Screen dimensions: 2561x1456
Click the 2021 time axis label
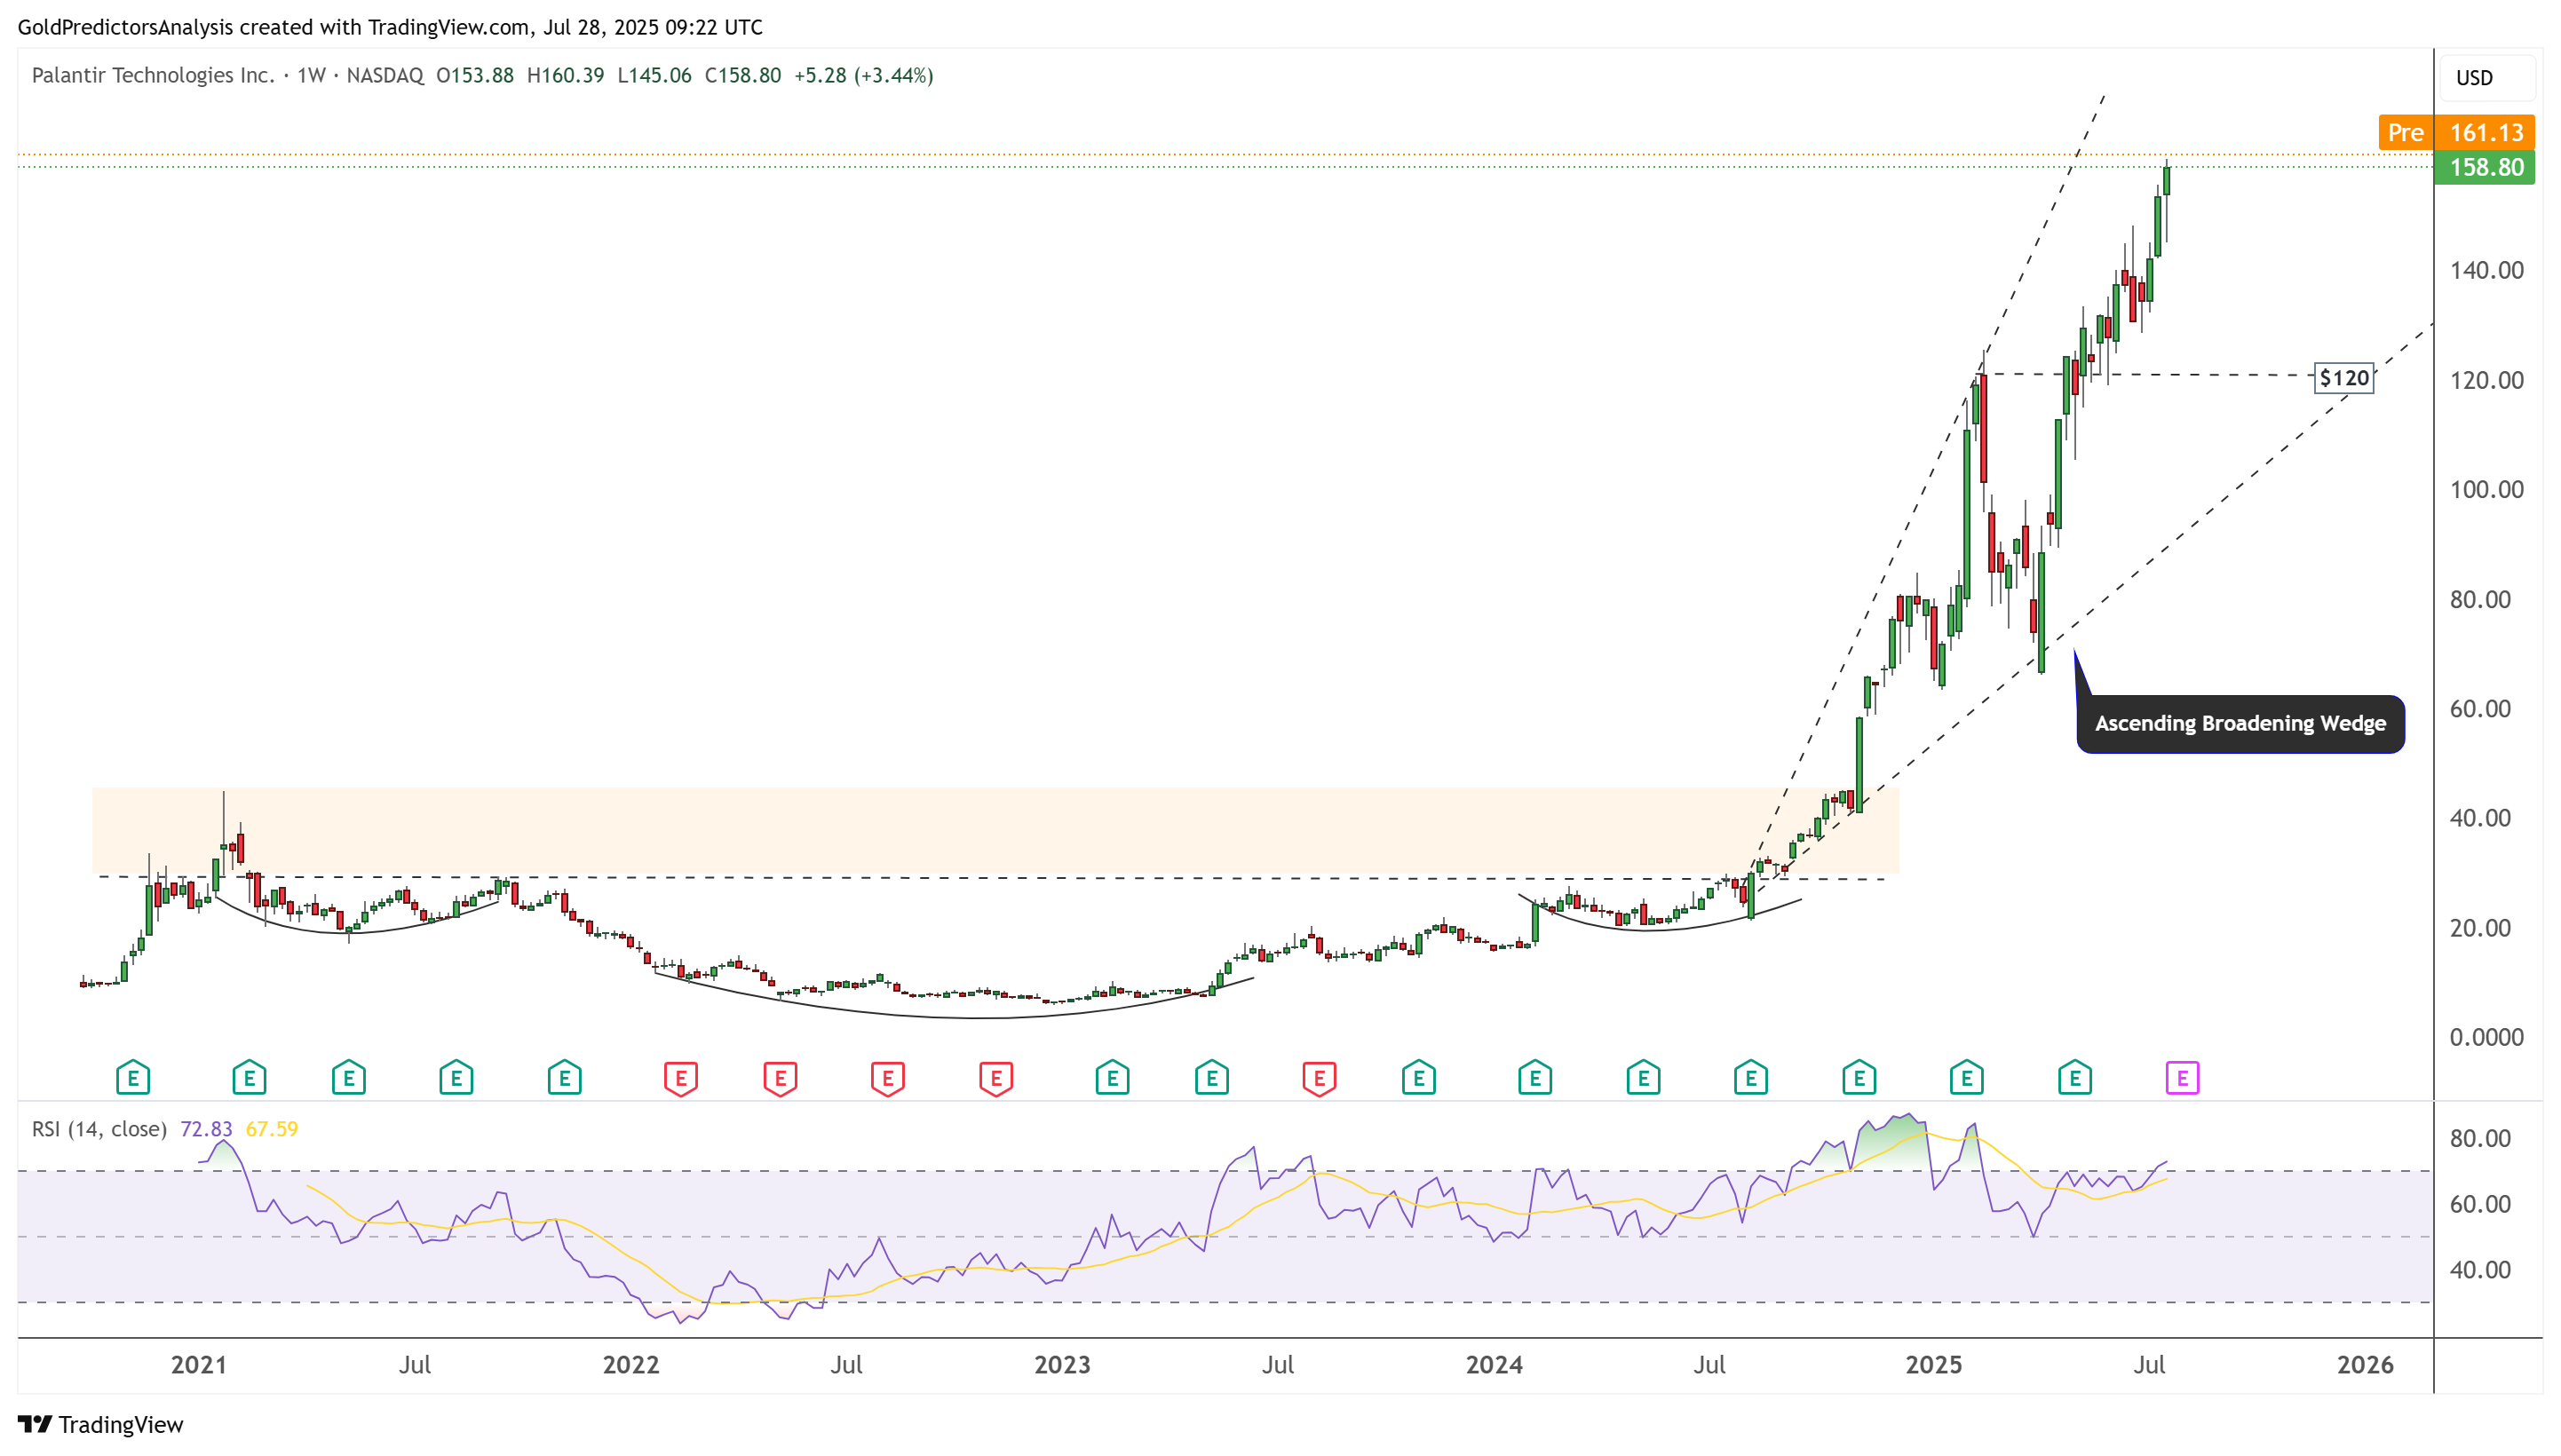[199, 1365]
